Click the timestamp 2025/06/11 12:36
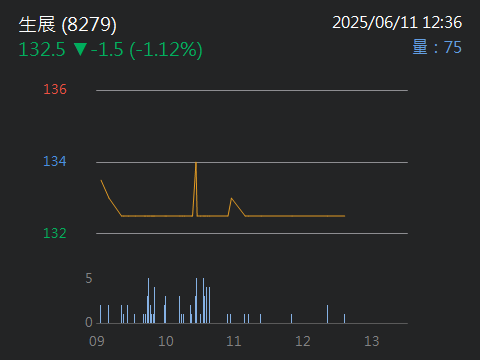Screen dimensions: 480x360 397,22
